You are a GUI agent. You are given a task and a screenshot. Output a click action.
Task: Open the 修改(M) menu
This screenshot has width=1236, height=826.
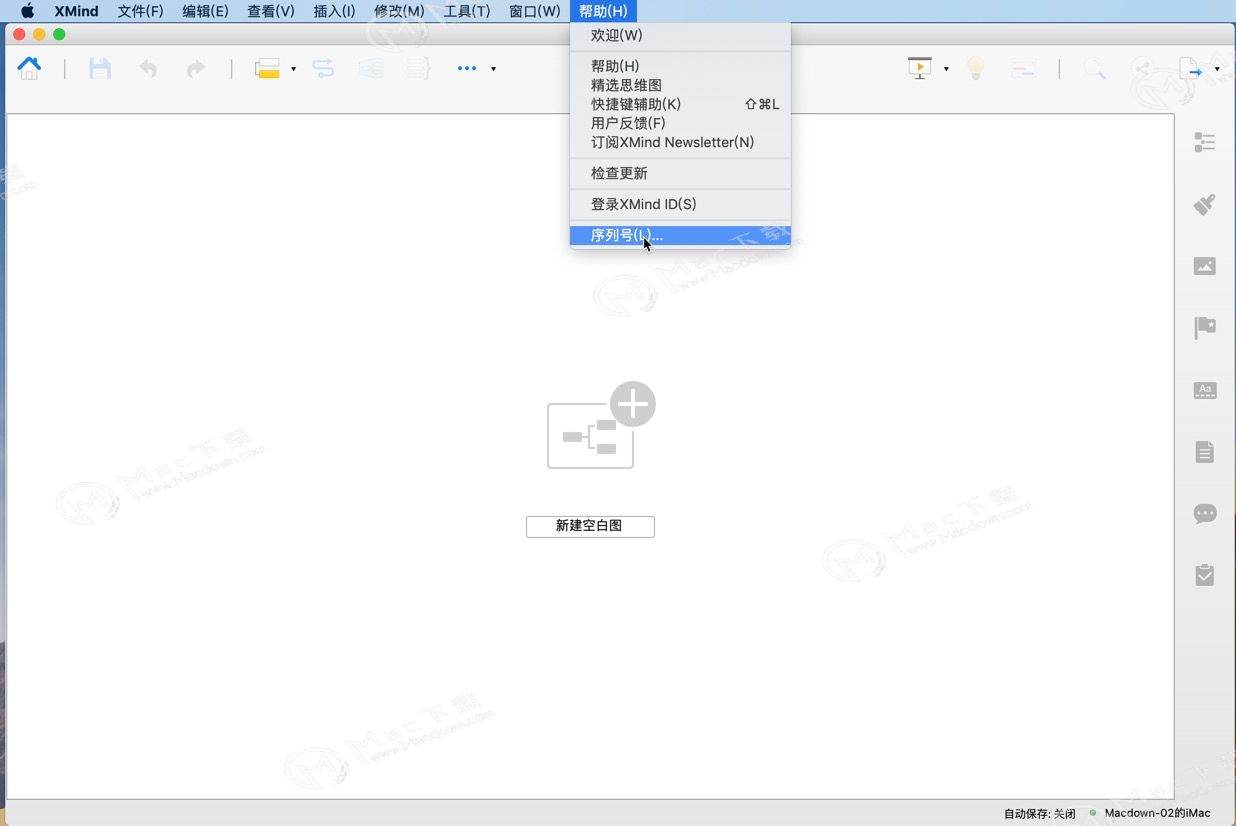[x=399, y=11]
